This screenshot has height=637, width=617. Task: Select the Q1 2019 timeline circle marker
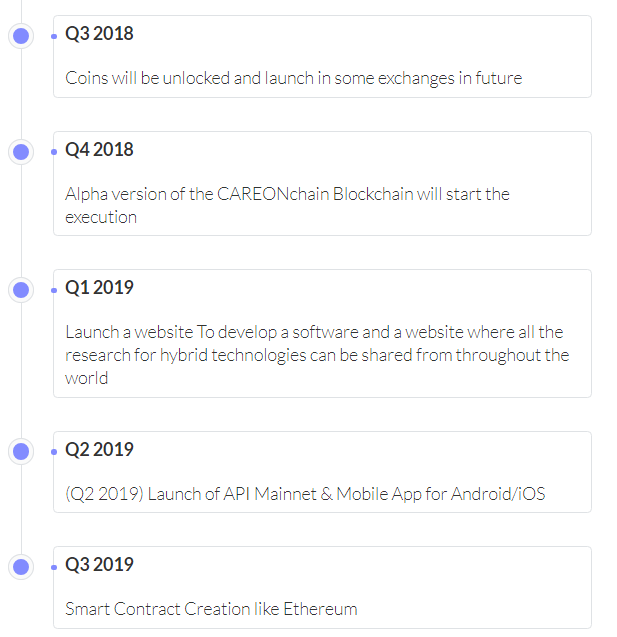click(21, 290)
